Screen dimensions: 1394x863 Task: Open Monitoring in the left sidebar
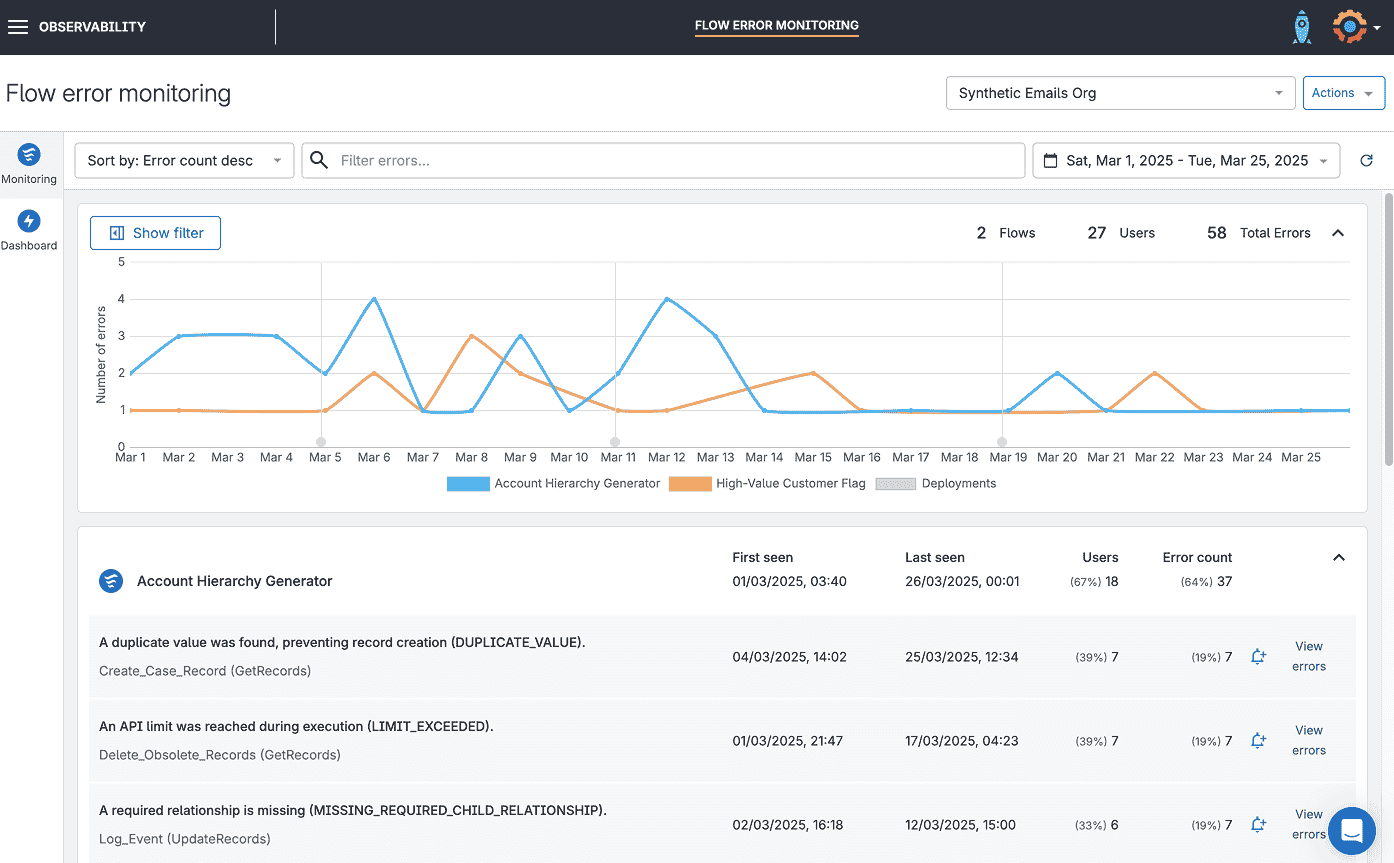click(29, 164)
